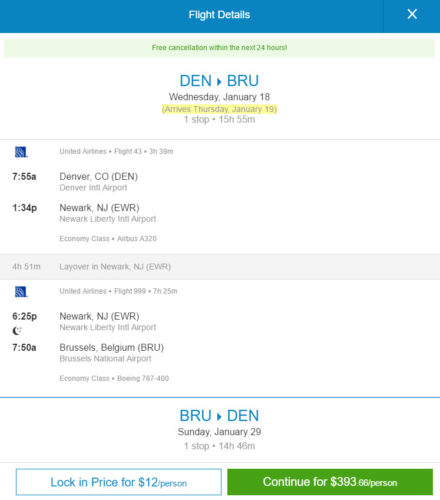Click United Airlines Flight 43 info line
This screenshot has height=500, width=440.
click(x=116, y=151)
